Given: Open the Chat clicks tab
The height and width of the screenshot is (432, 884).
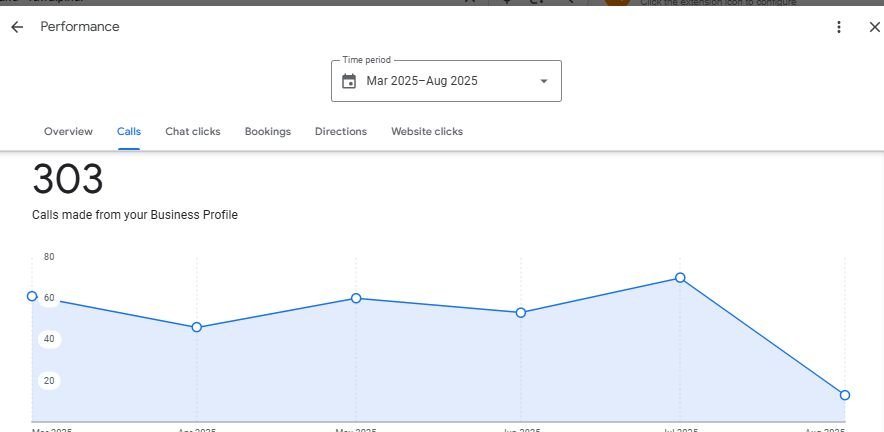Looking at the screenshot, I should pos(193,131).
